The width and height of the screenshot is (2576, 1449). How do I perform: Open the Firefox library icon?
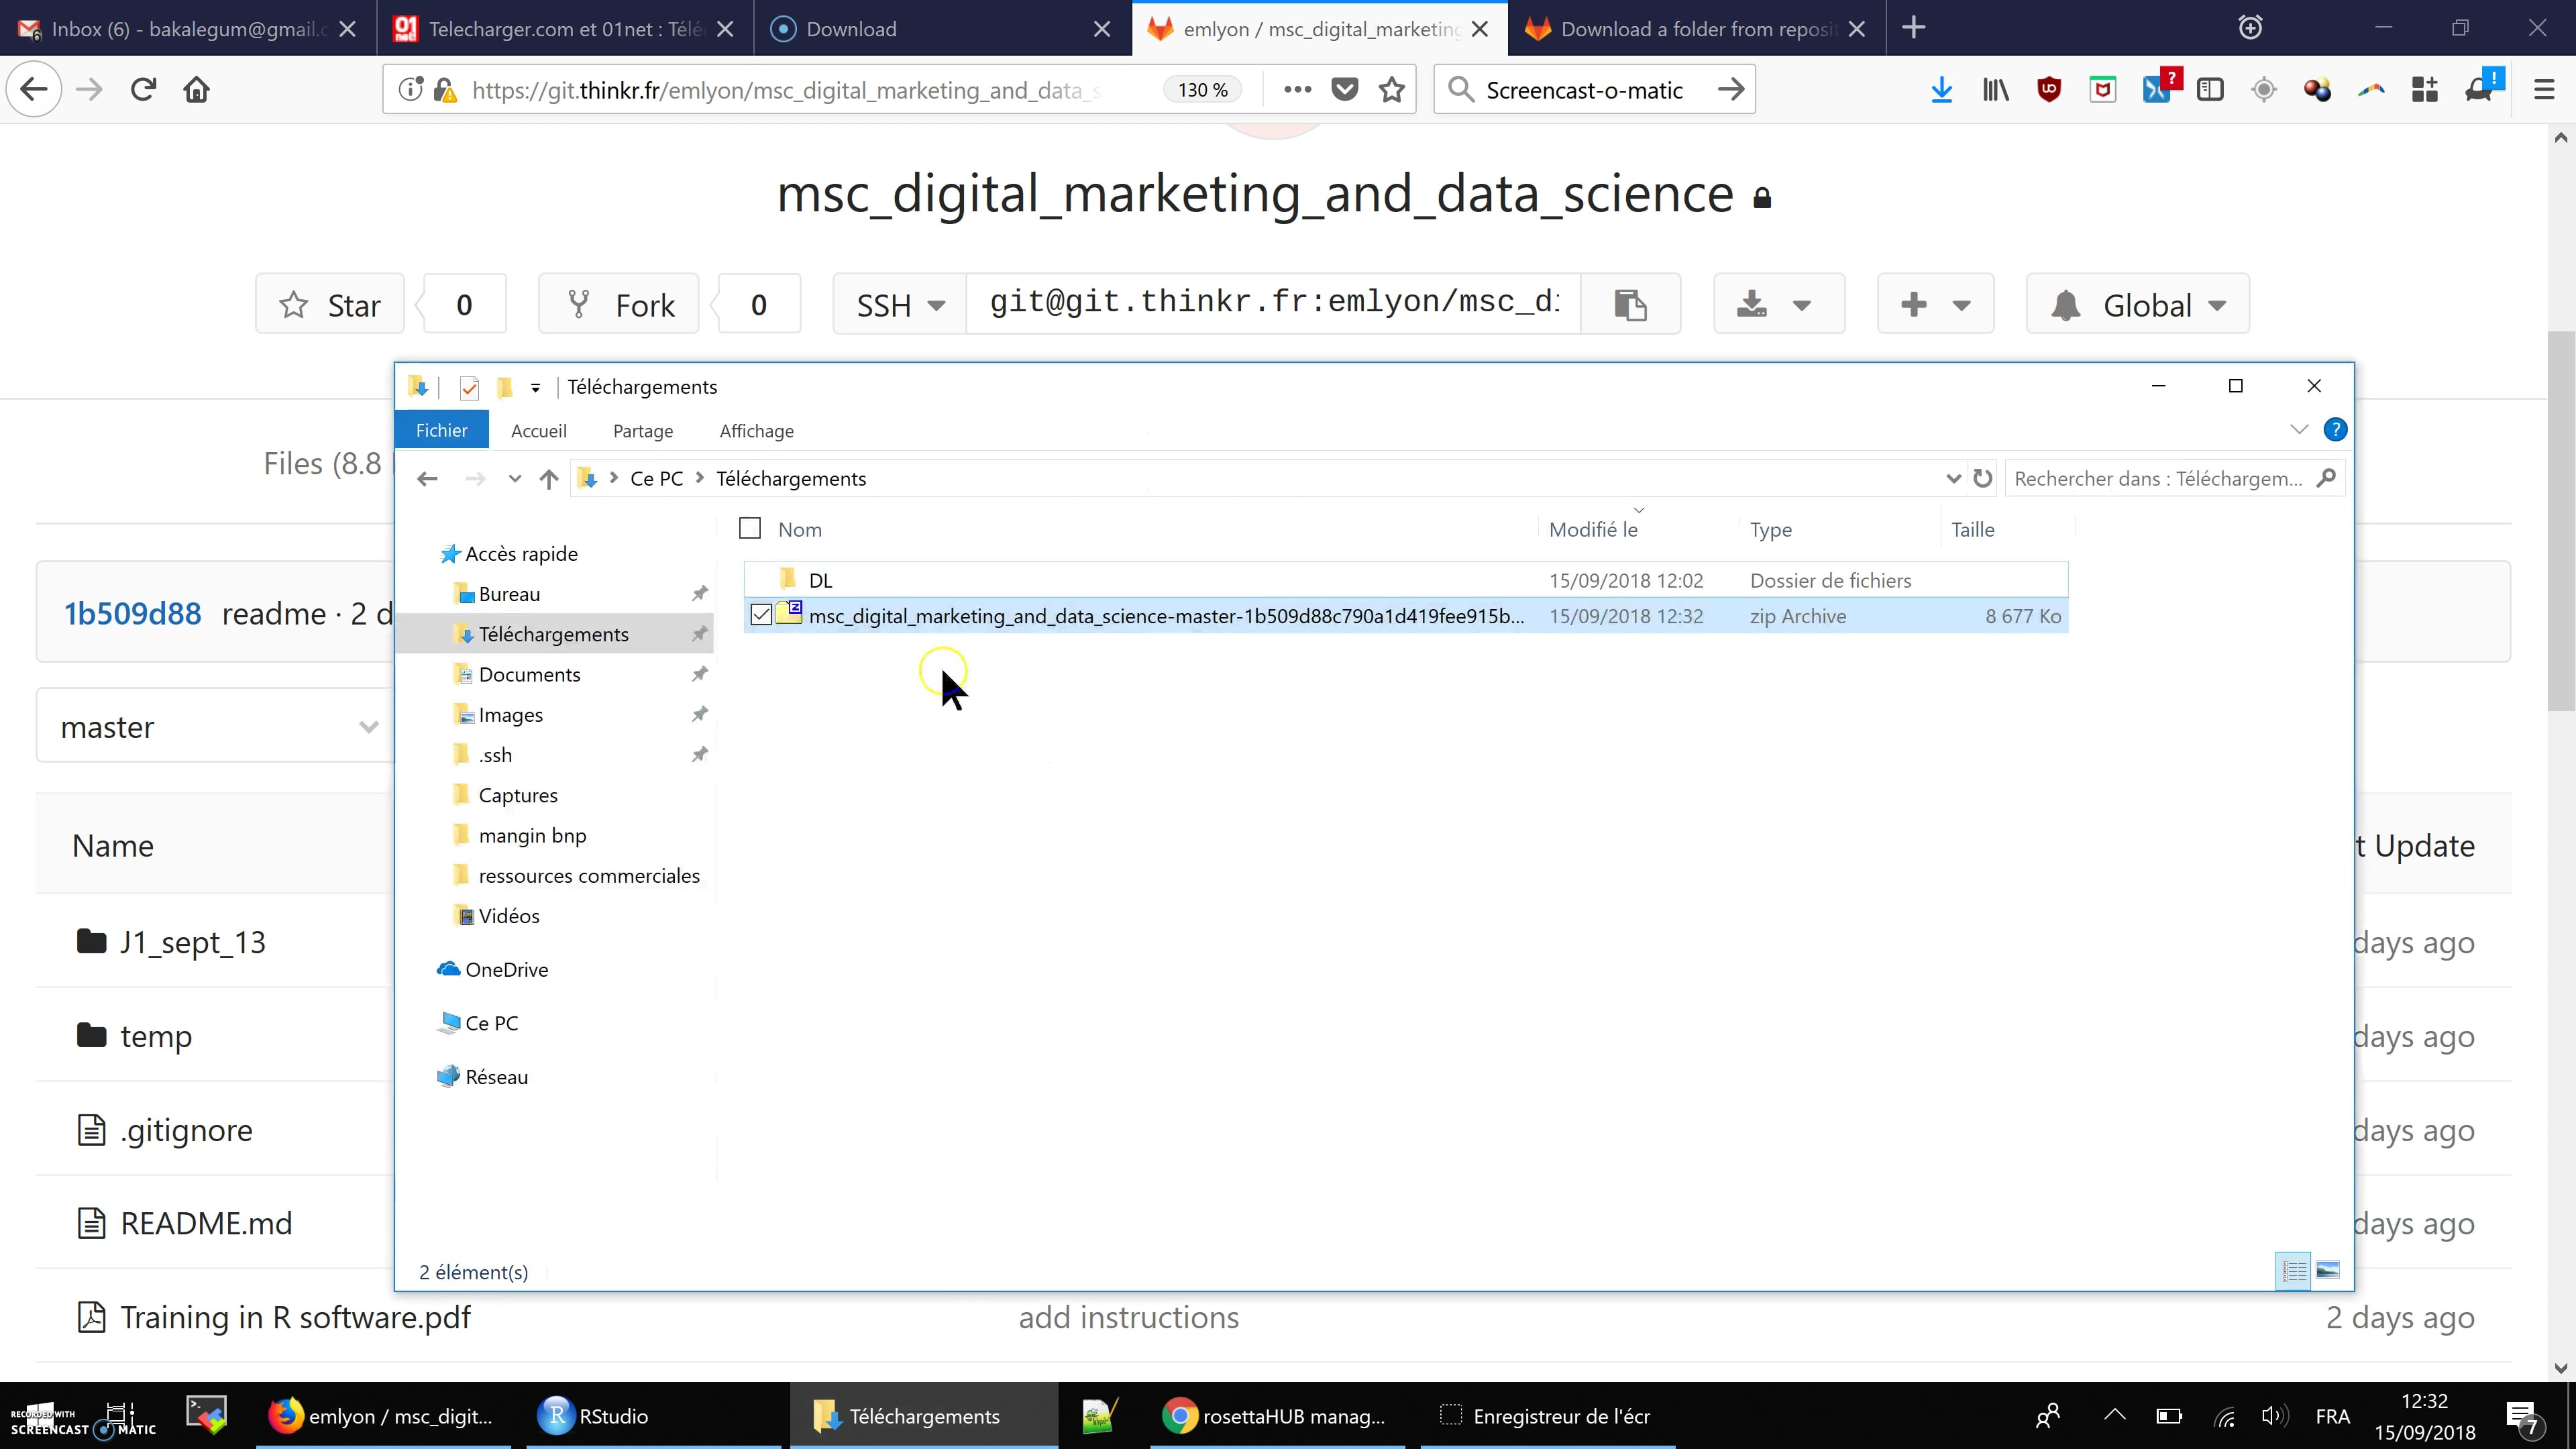tap(1995, 90)
